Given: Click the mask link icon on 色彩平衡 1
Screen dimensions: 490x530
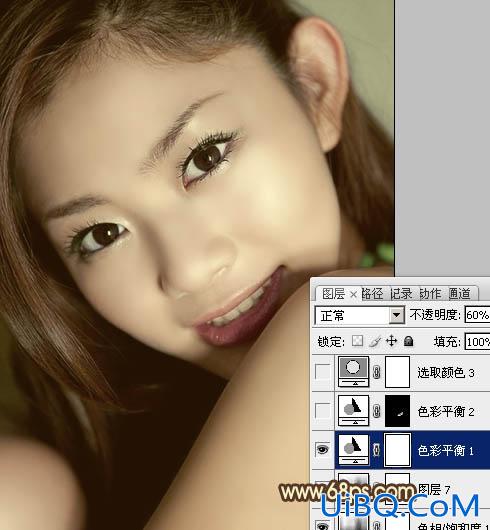Looking at the screenshot, I should click(377, 450).
